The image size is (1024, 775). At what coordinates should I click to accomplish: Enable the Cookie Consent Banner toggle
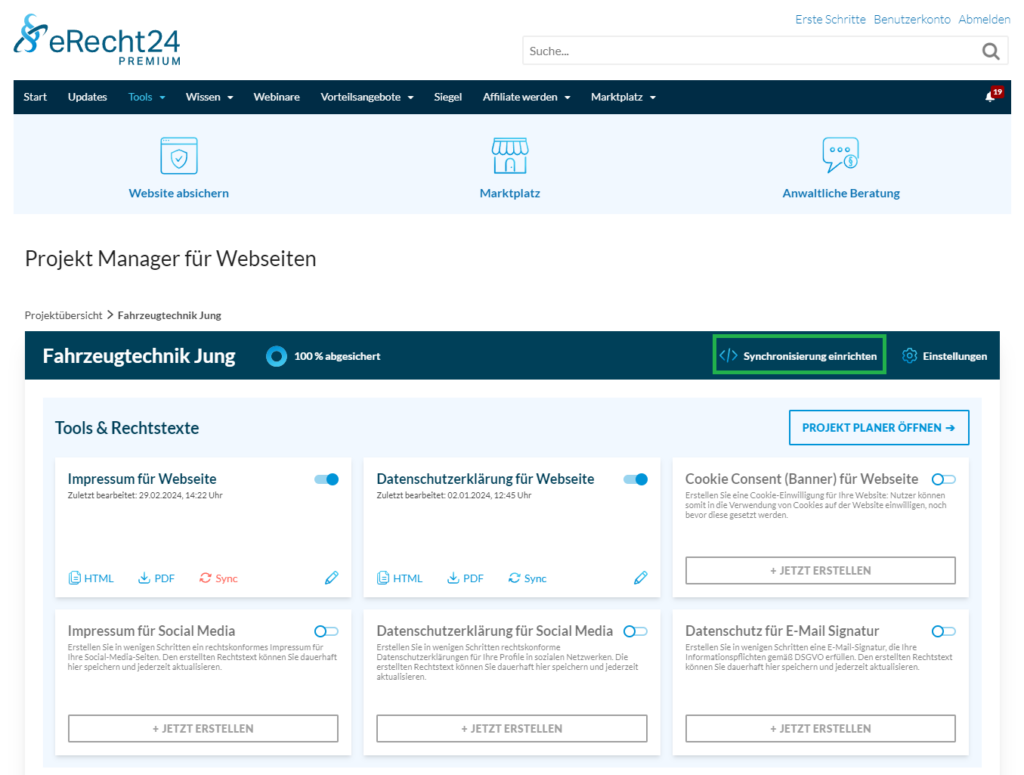pos(943,480)
